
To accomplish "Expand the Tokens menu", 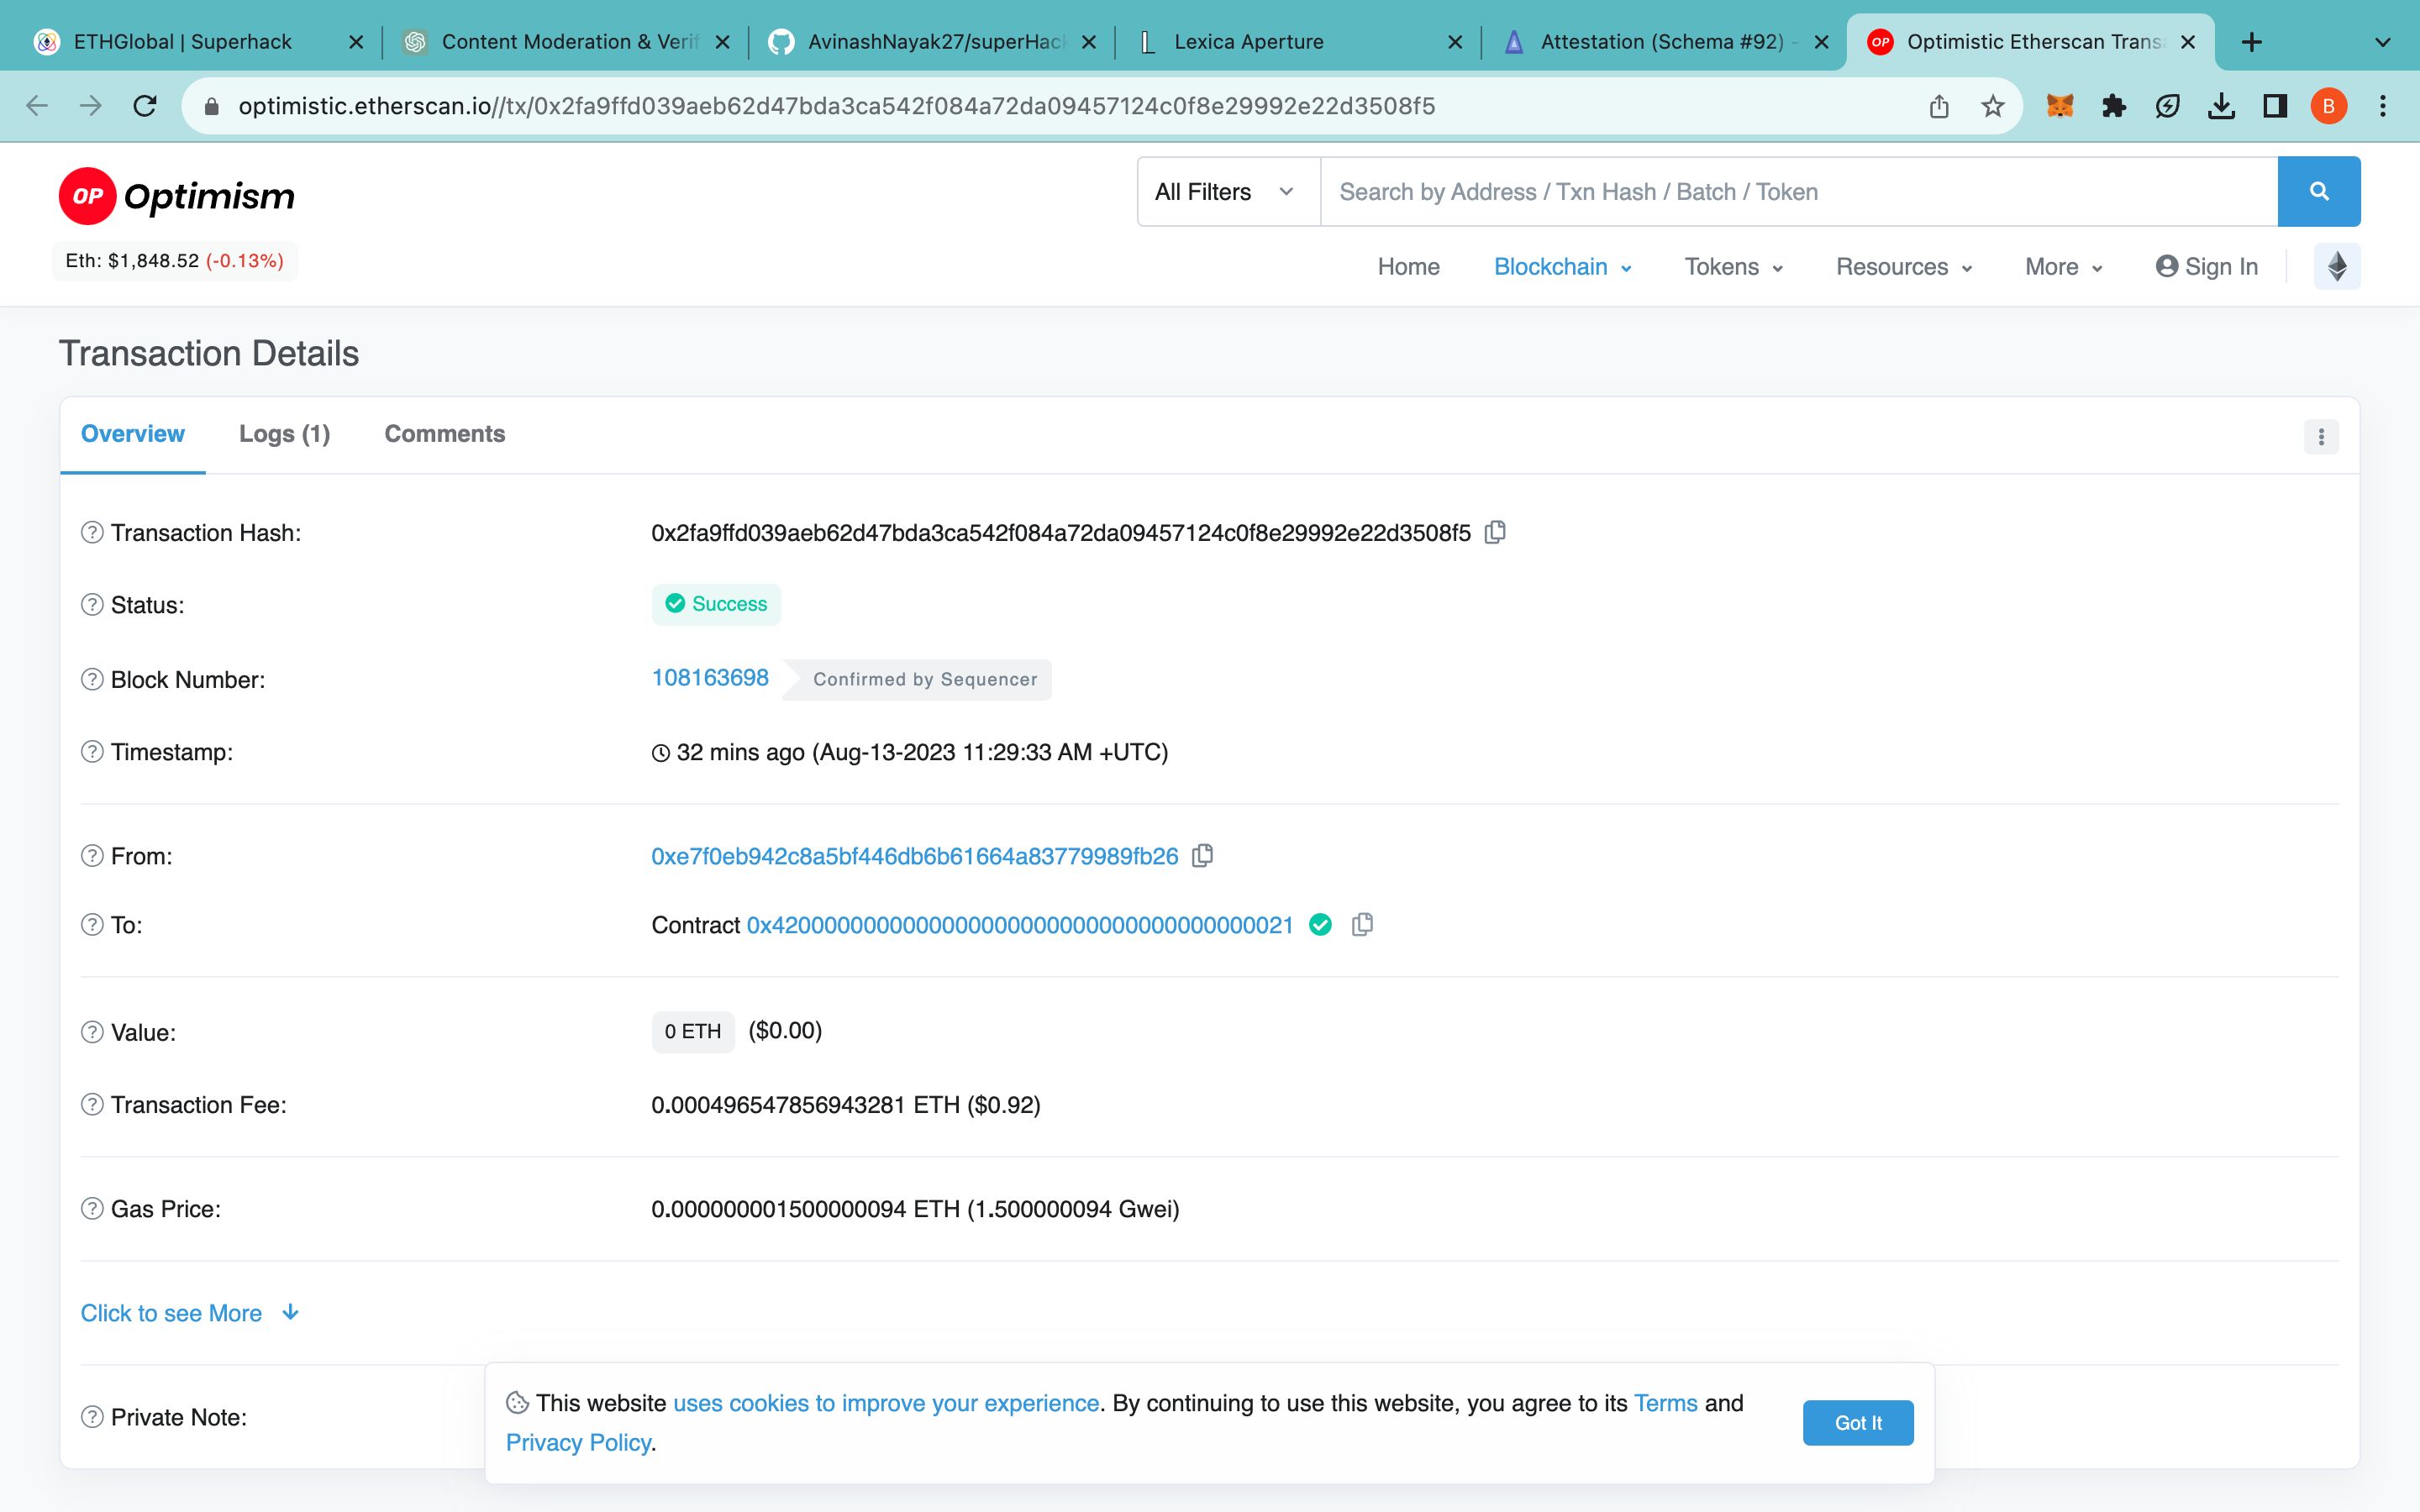I will point(1733,267).
